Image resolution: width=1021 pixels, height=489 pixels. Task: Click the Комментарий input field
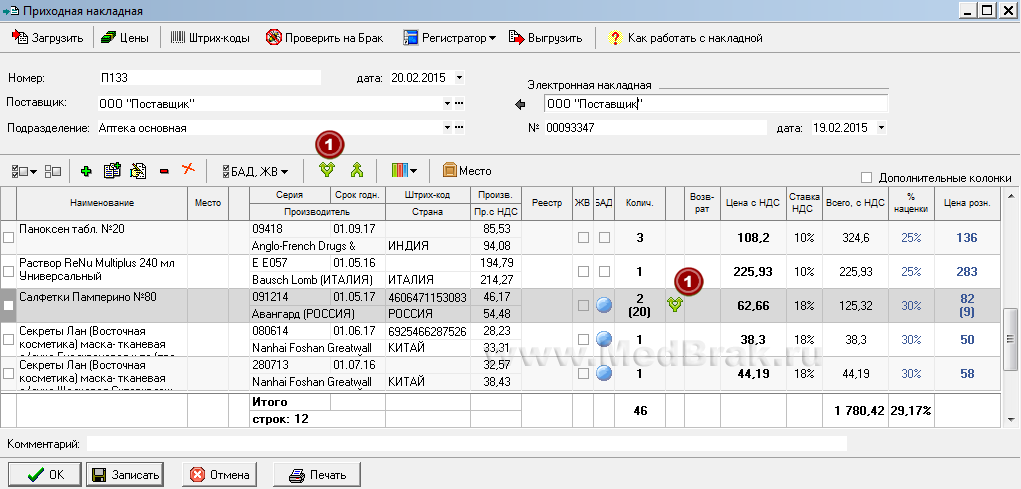tap(466, 444)
